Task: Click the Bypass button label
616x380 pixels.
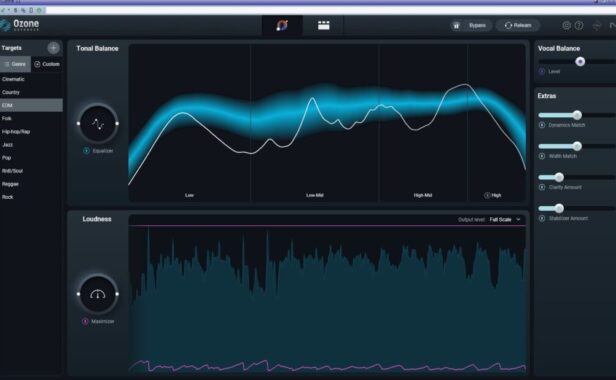Action: tap(477, 26)
